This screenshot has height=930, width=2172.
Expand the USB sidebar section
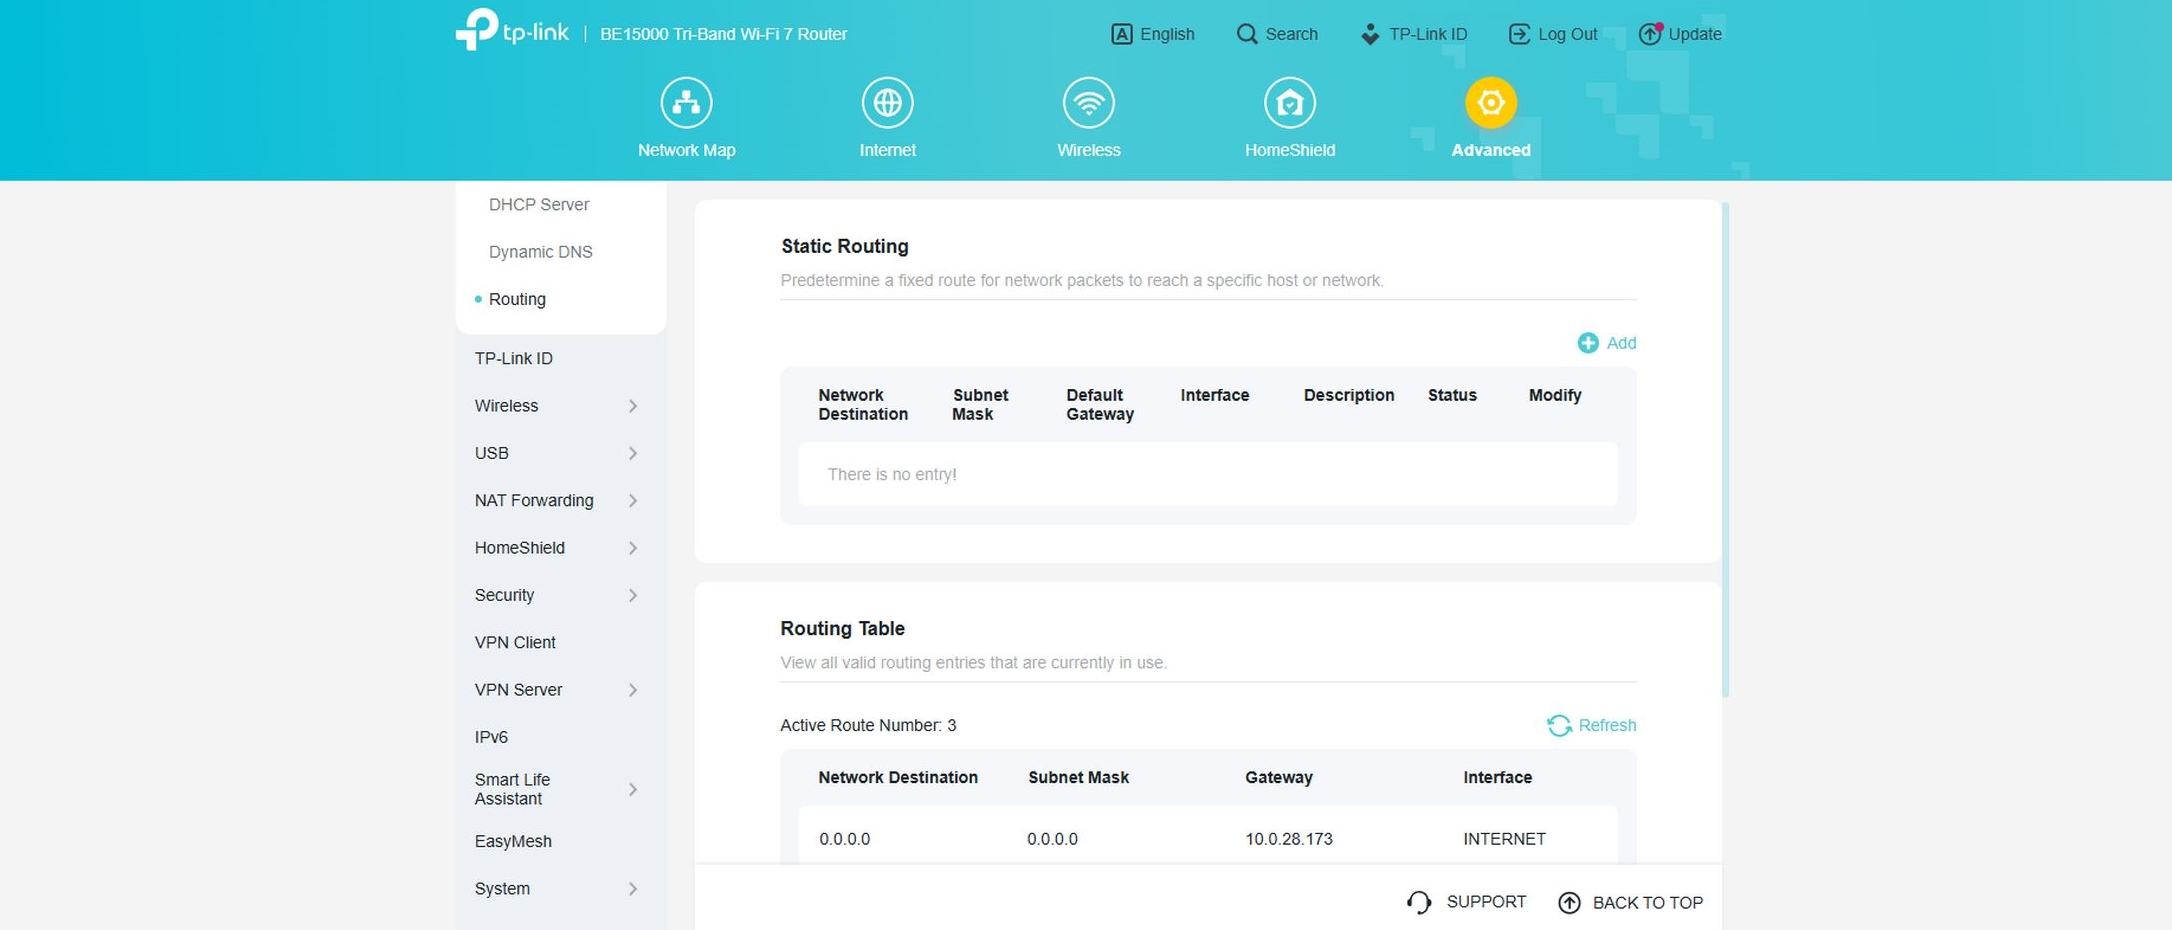click(x=555, y=453)
